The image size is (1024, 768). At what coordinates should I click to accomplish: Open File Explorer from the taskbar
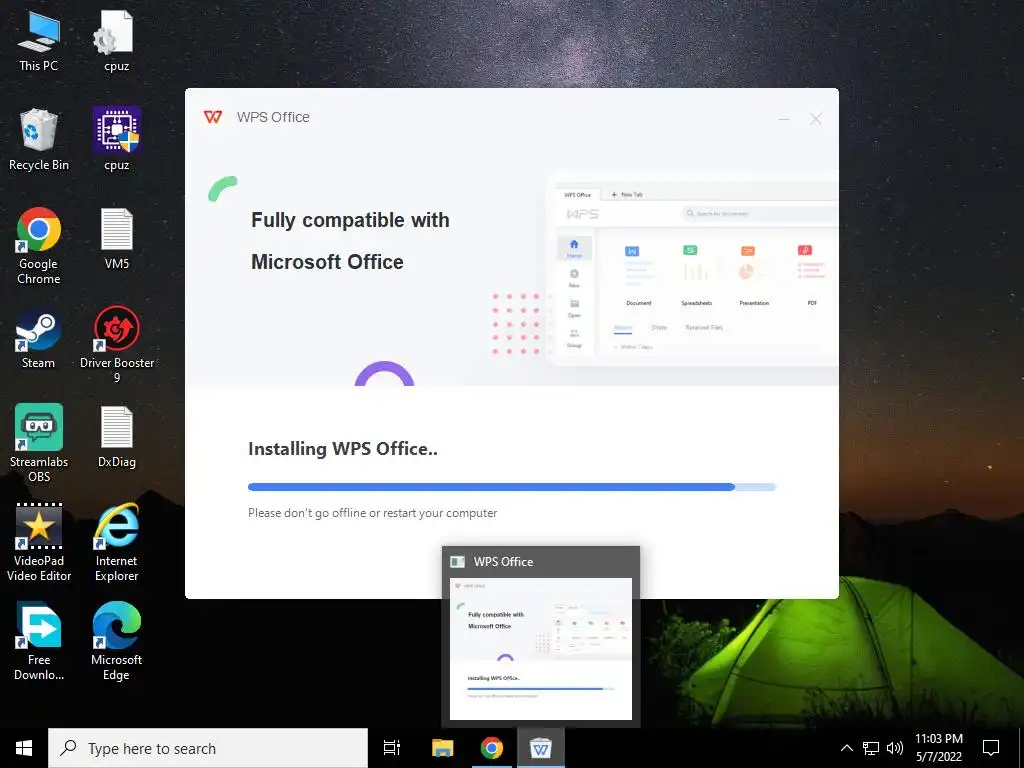click(x=442, y=748)
